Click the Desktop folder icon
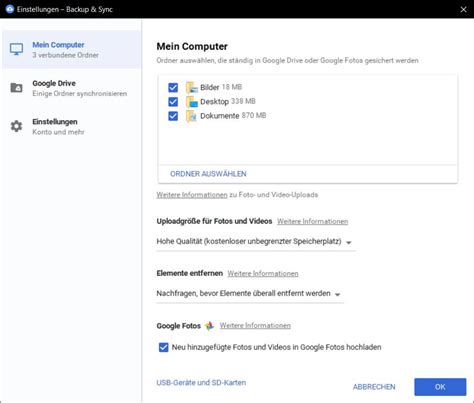The image size is (474, 403). point(192,102)
